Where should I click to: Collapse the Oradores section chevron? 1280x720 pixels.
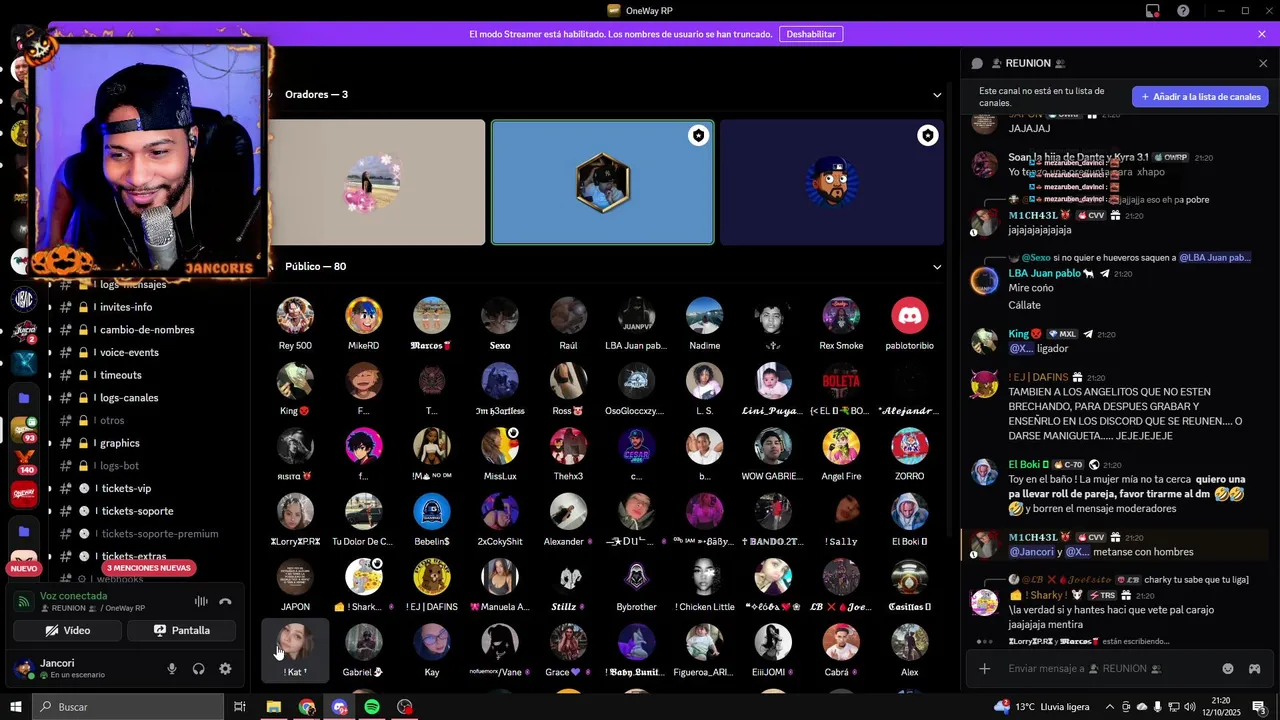(x=937, y=95)
